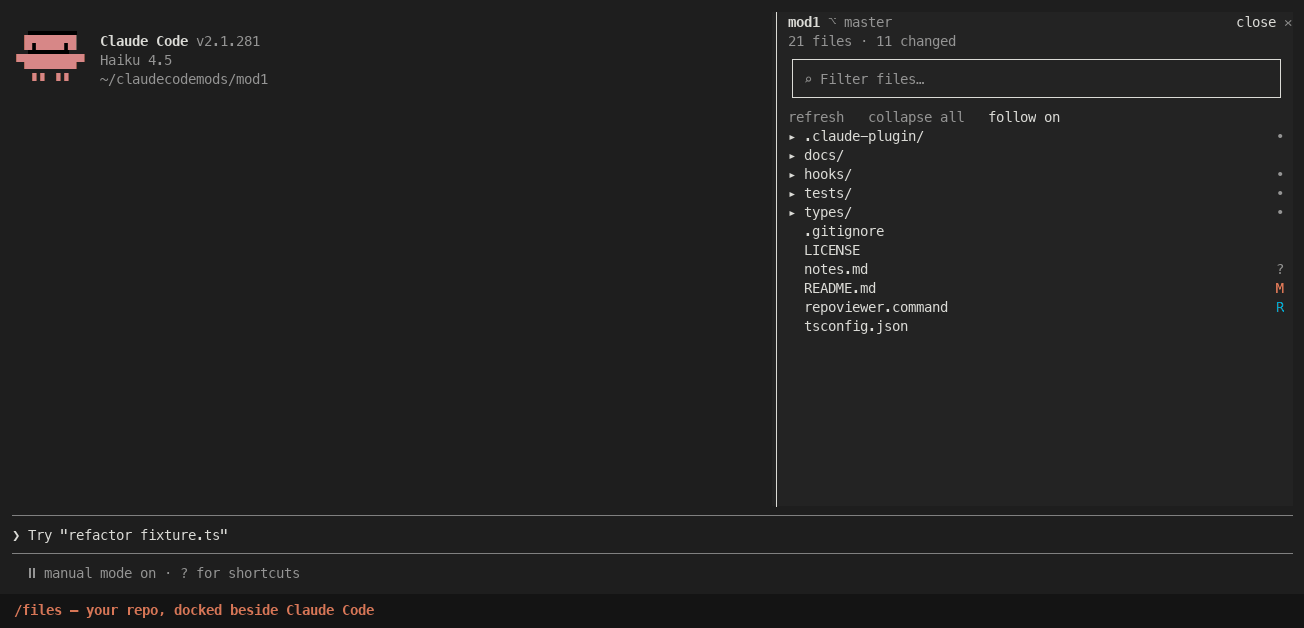Close the files panel with close ×

click(x=1264, y=22)
